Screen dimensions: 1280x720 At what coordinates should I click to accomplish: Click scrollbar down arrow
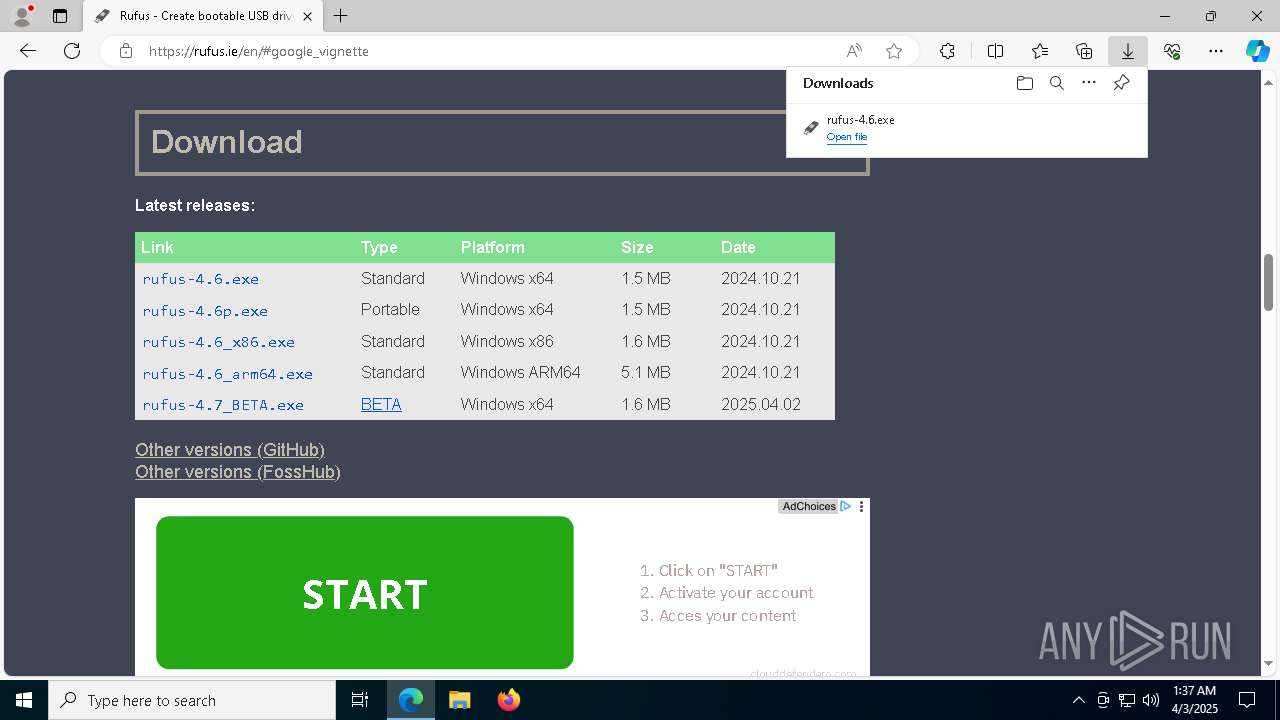(1268, 663)
